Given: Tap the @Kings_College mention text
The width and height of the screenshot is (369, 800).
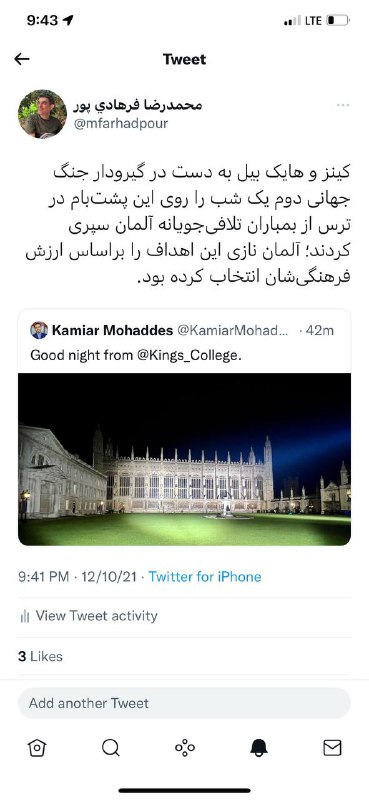Looking at the screenshot, I should tap(187, 356).
